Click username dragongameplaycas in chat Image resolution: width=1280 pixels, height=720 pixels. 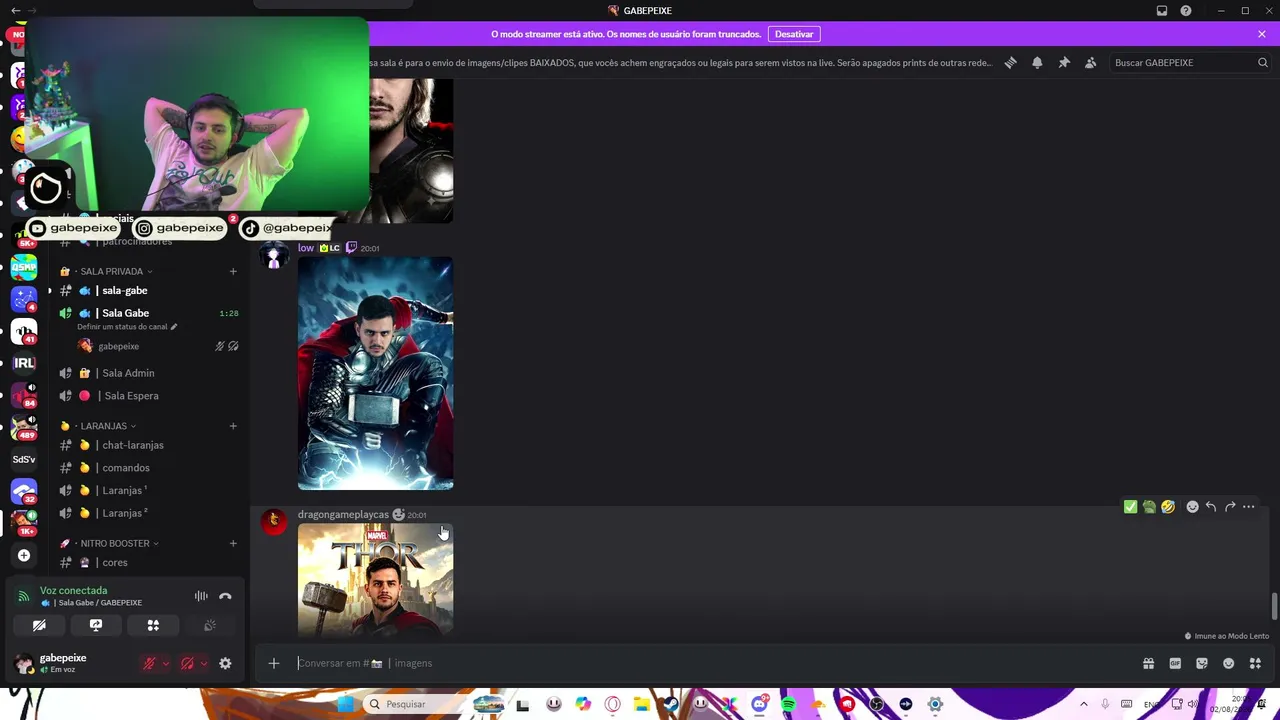click(x=343, y=515)
